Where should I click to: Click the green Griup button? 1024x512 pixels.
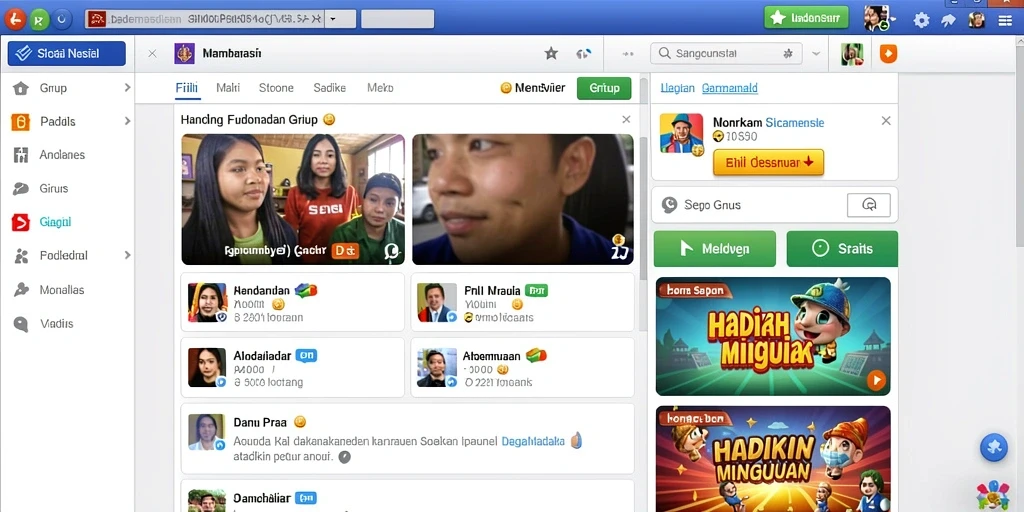click(x=604, y=88)
